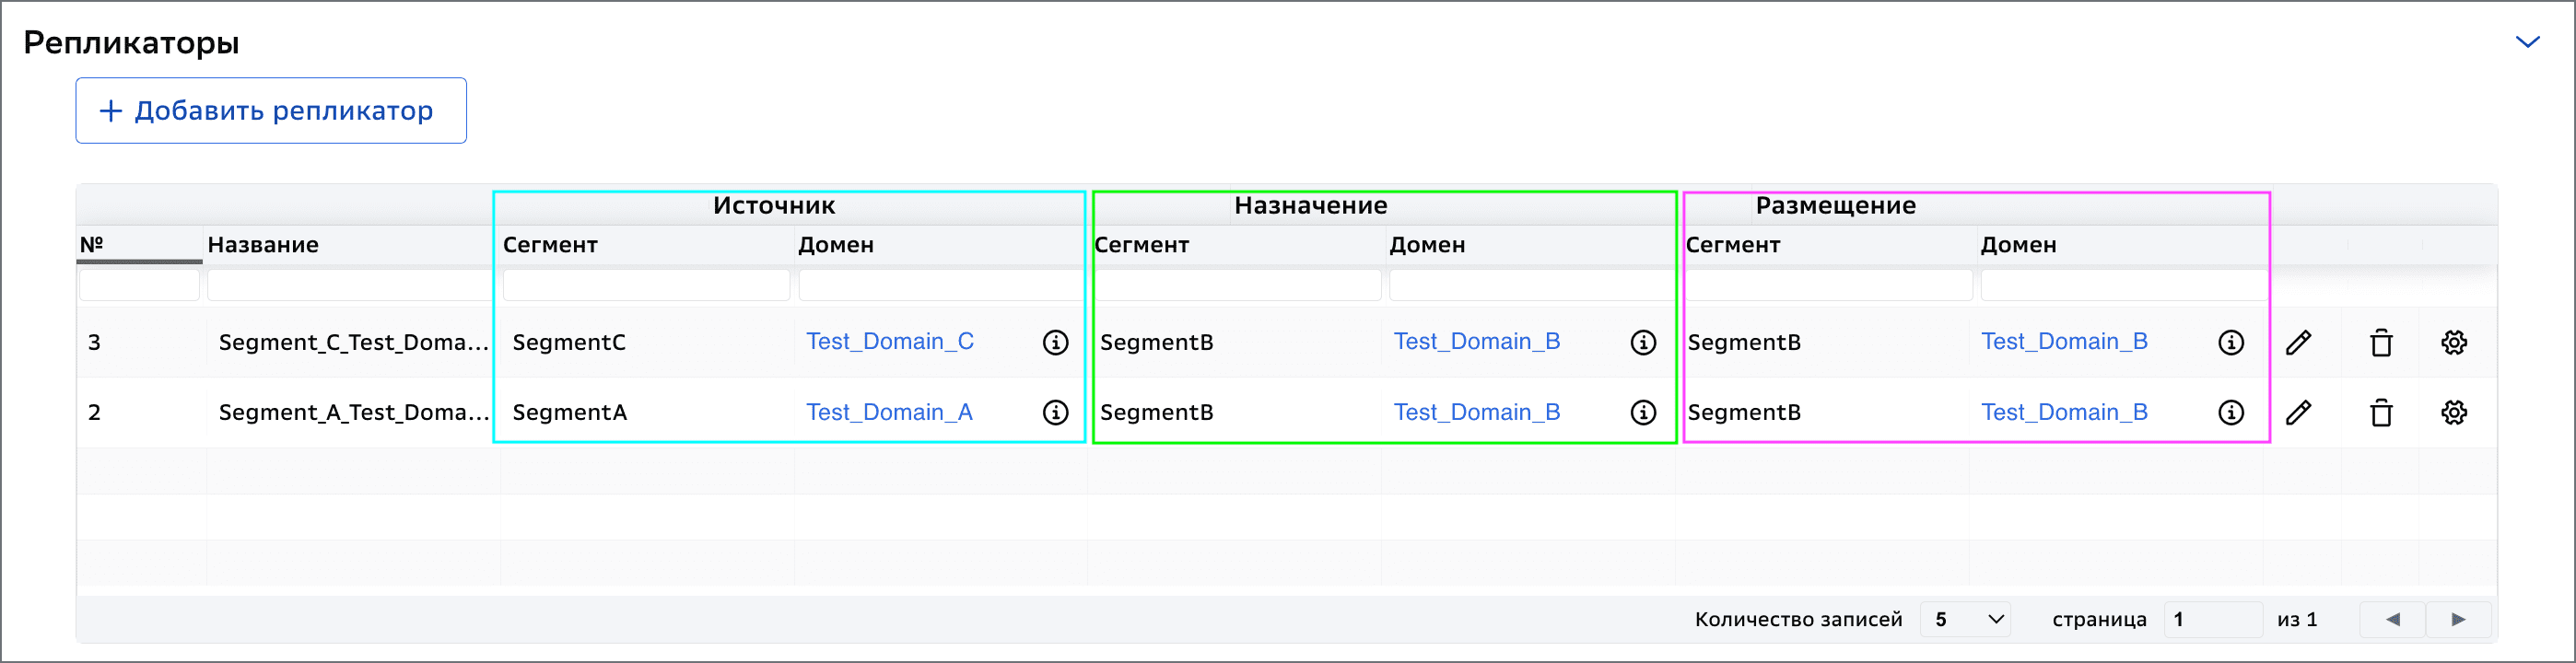The height and width of the screenshot is (663, 2576).
Task: Delete the Segment_A replicator row
Action: click(x=2381, y=412)
